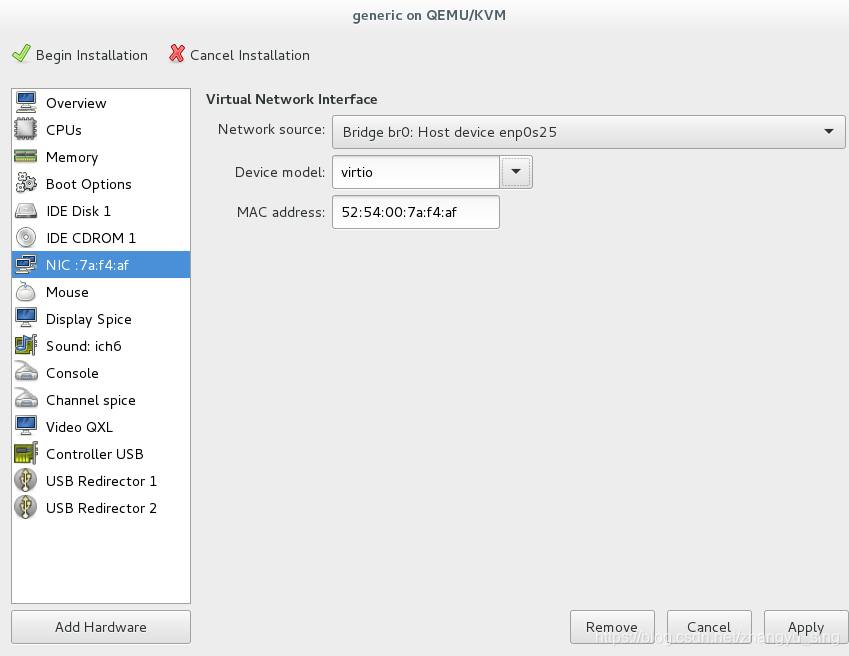Click the Sound ich6 sound card icon
The width and height of the screenshot is (849, 656).
pos(26,345)
